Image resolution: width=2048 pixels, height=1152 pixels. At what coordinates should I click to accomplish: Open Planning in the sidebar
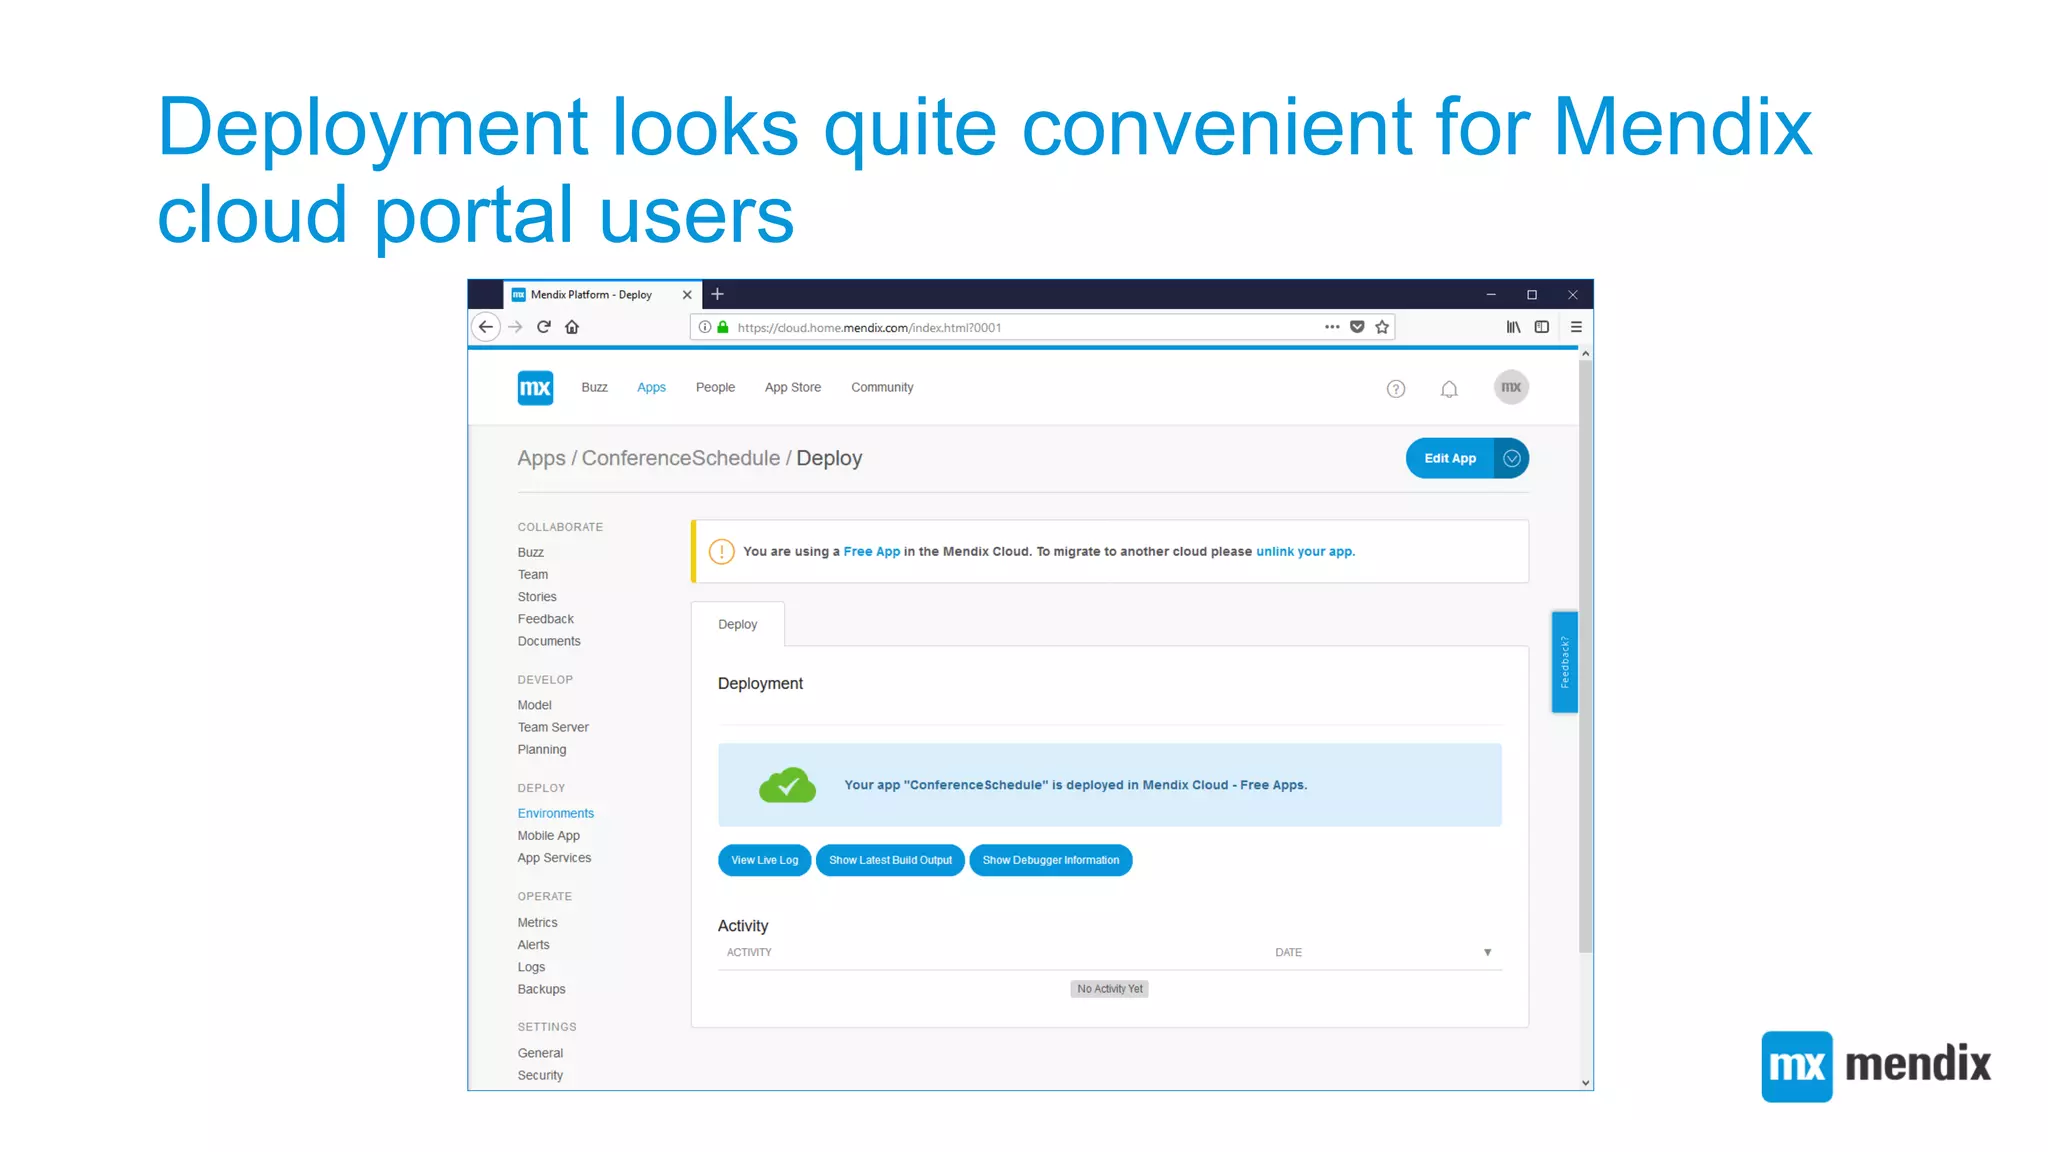point(542,750)
